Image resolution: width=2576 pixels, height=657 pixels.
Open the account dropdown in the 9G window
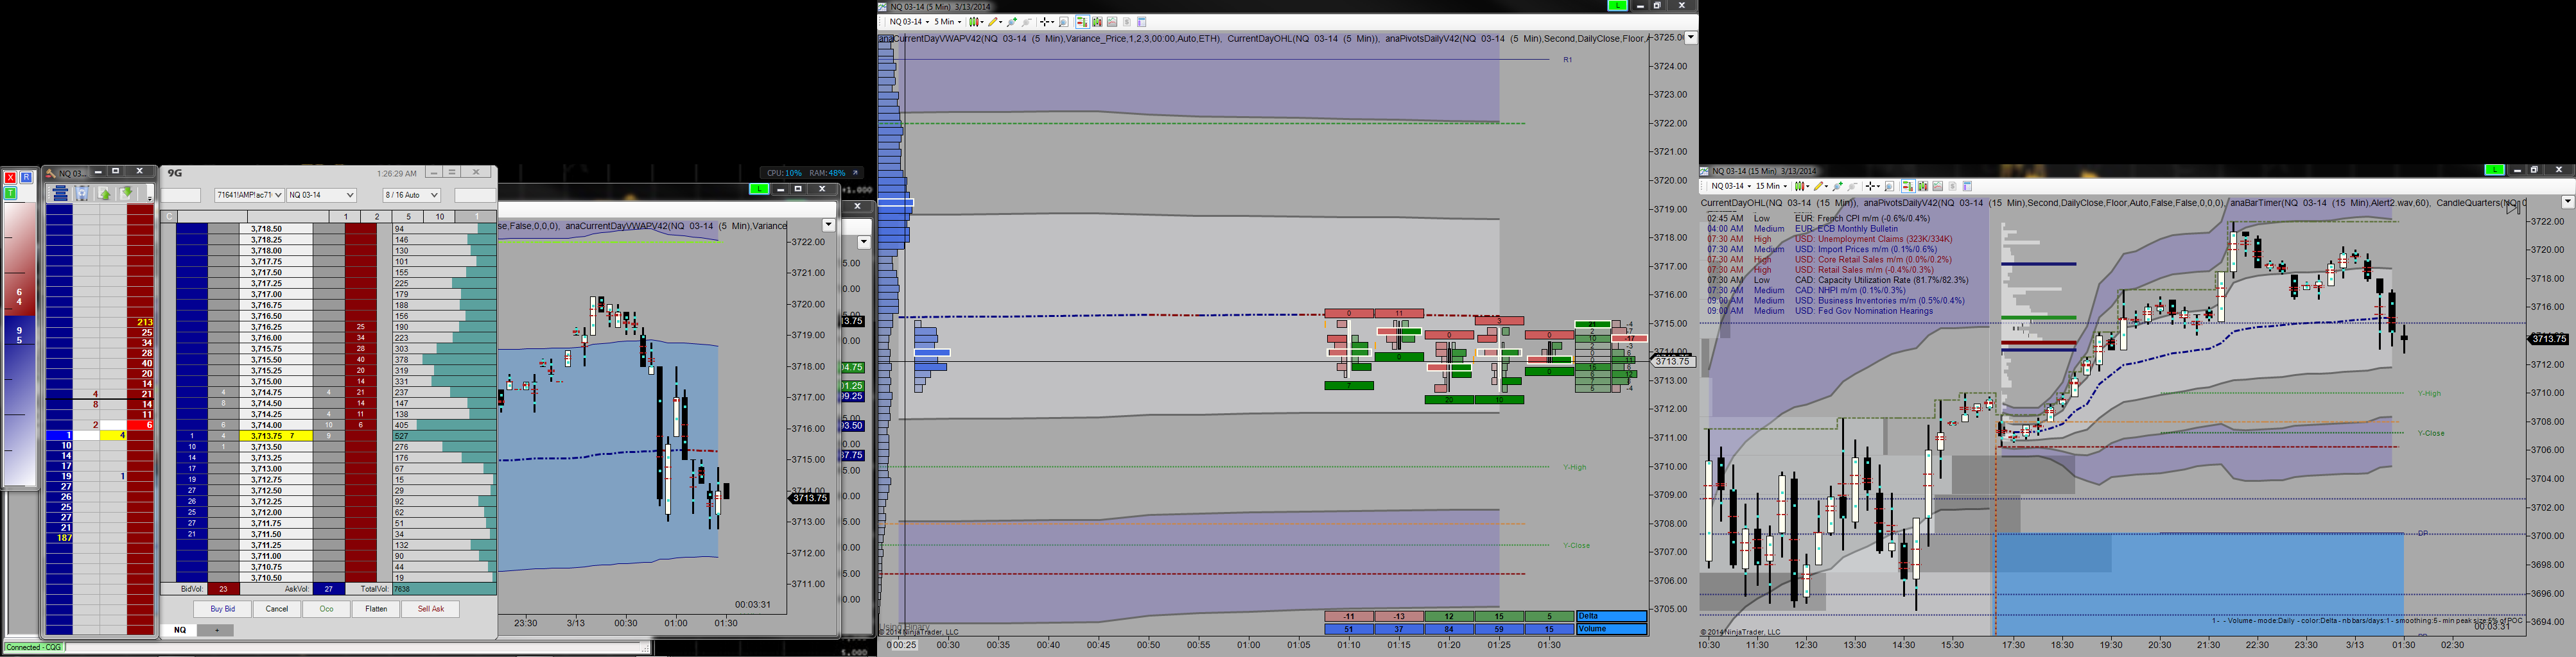(249, 195)
